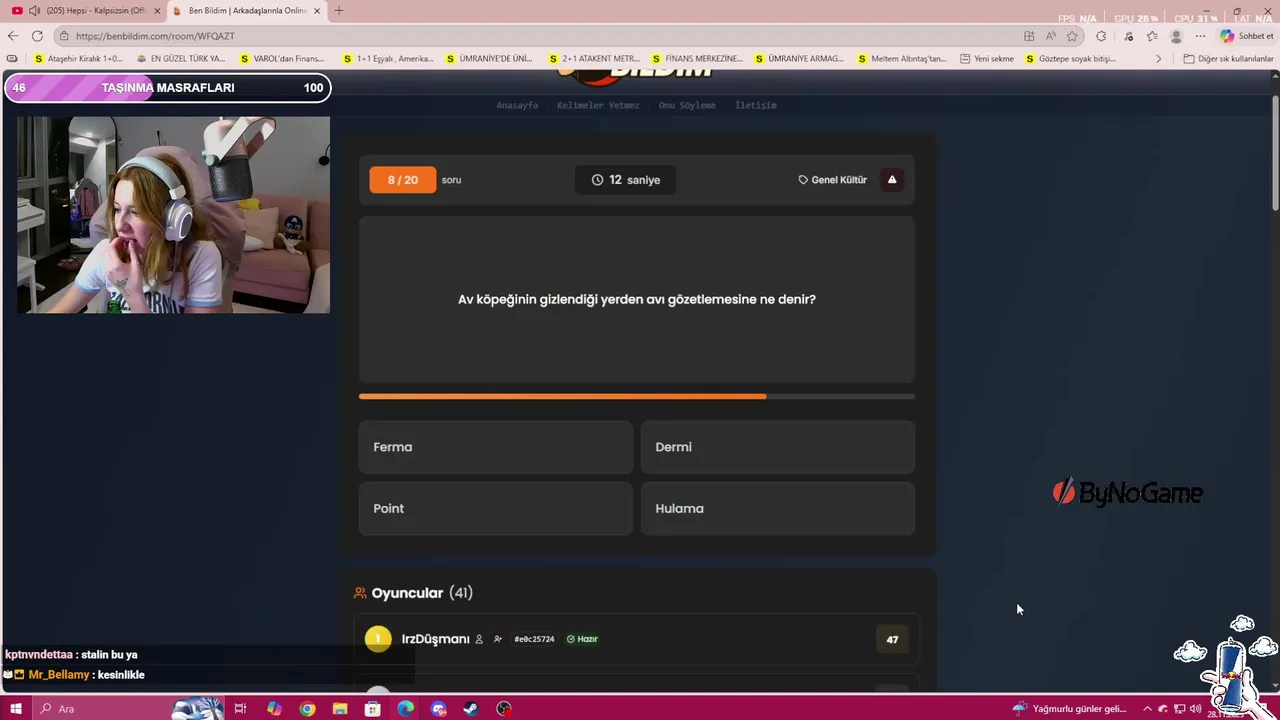Viewport: 1280px width, 720px height.
Task: Open the browser profile icon
Action: pyautogui.click(x=1176, y=36)
